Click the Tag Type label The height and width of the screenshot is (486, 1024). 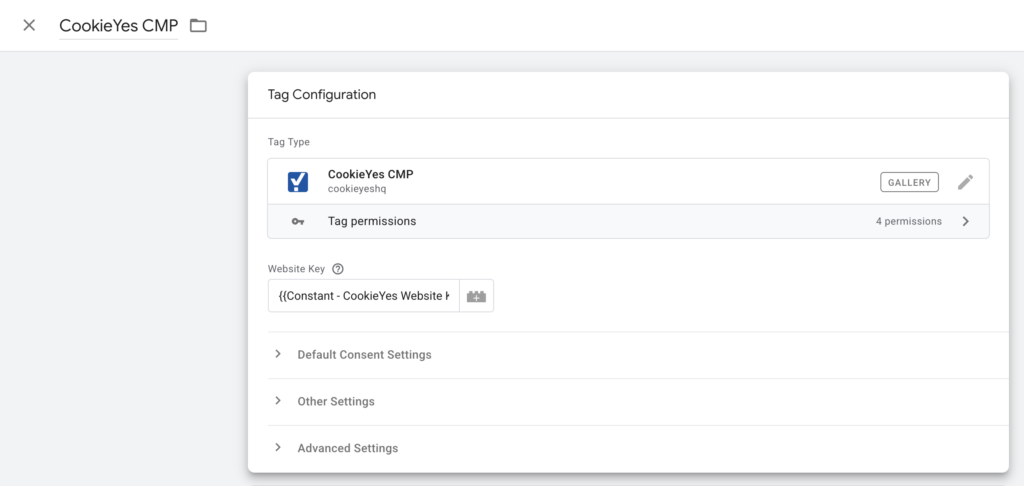[x=289, y=142]
